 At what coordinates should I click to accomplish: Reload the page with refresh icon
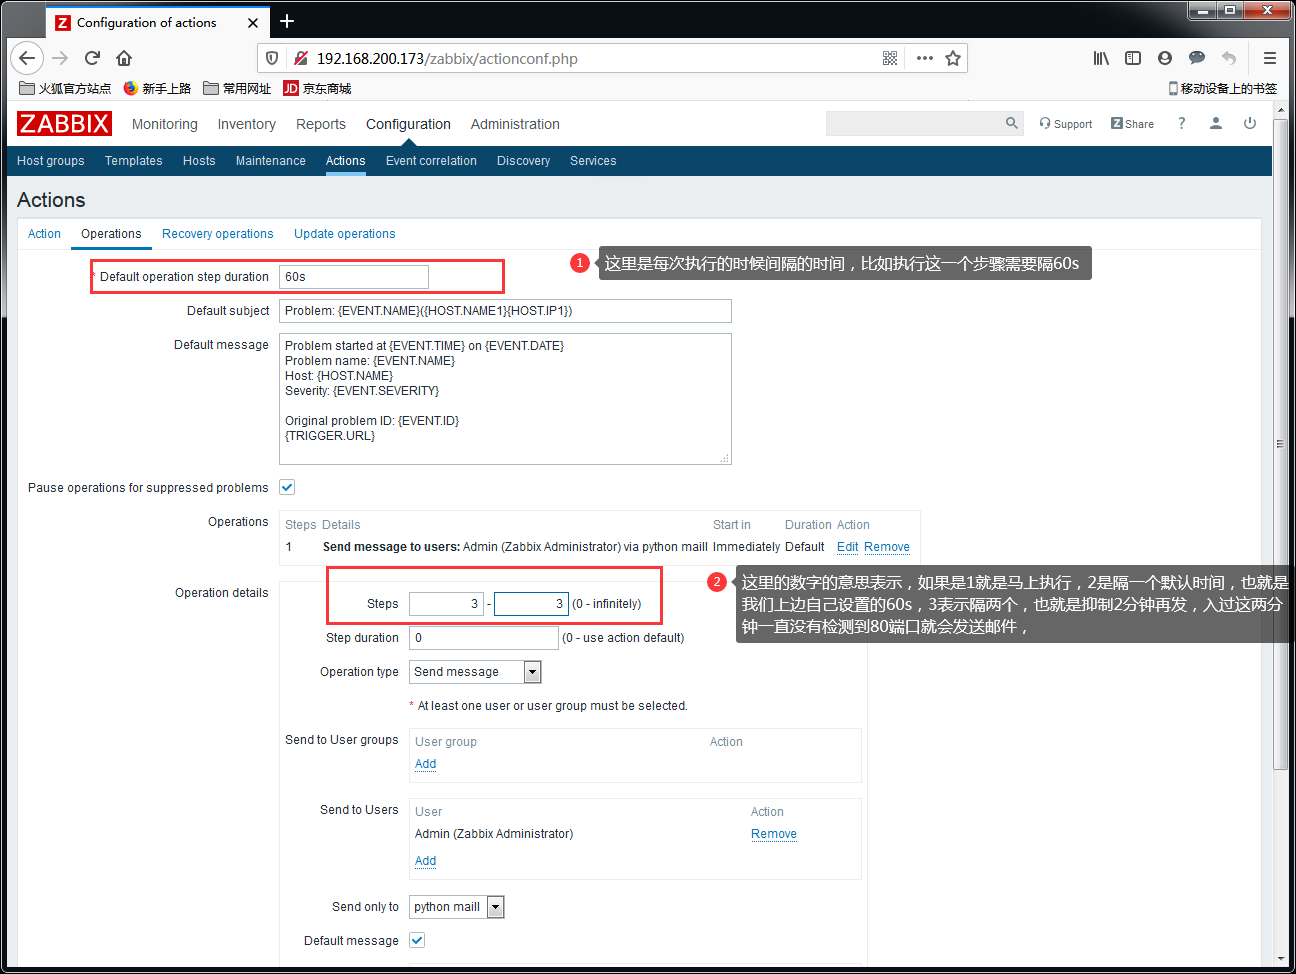click(x=92, y=58)
